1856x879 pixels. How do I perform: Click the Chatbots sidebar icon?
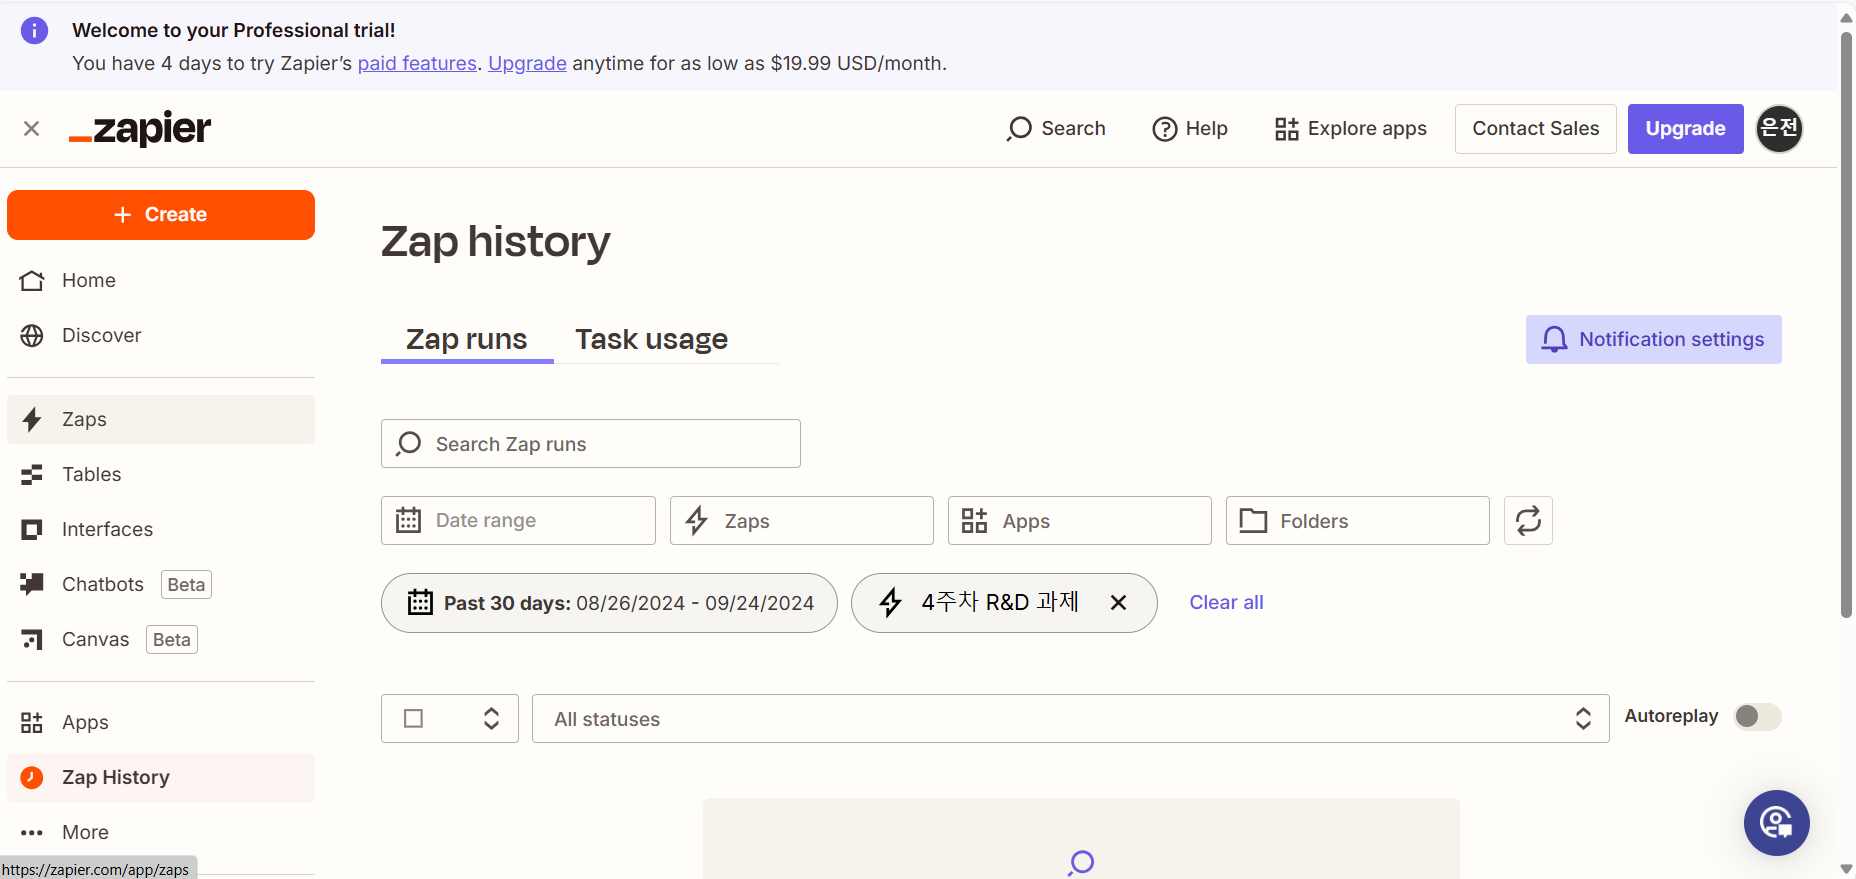[32, 584]
